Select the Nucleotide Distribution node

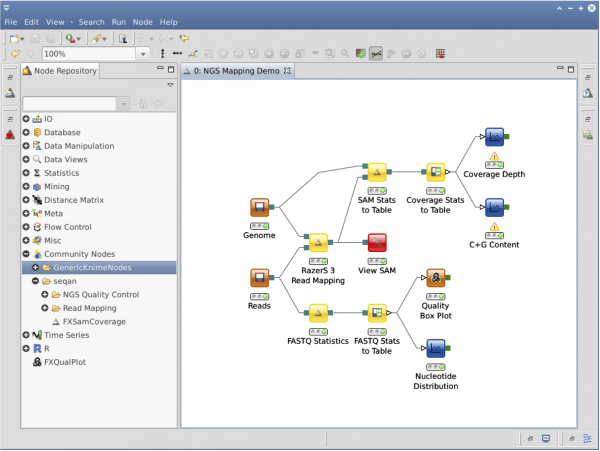click(435, 348)
